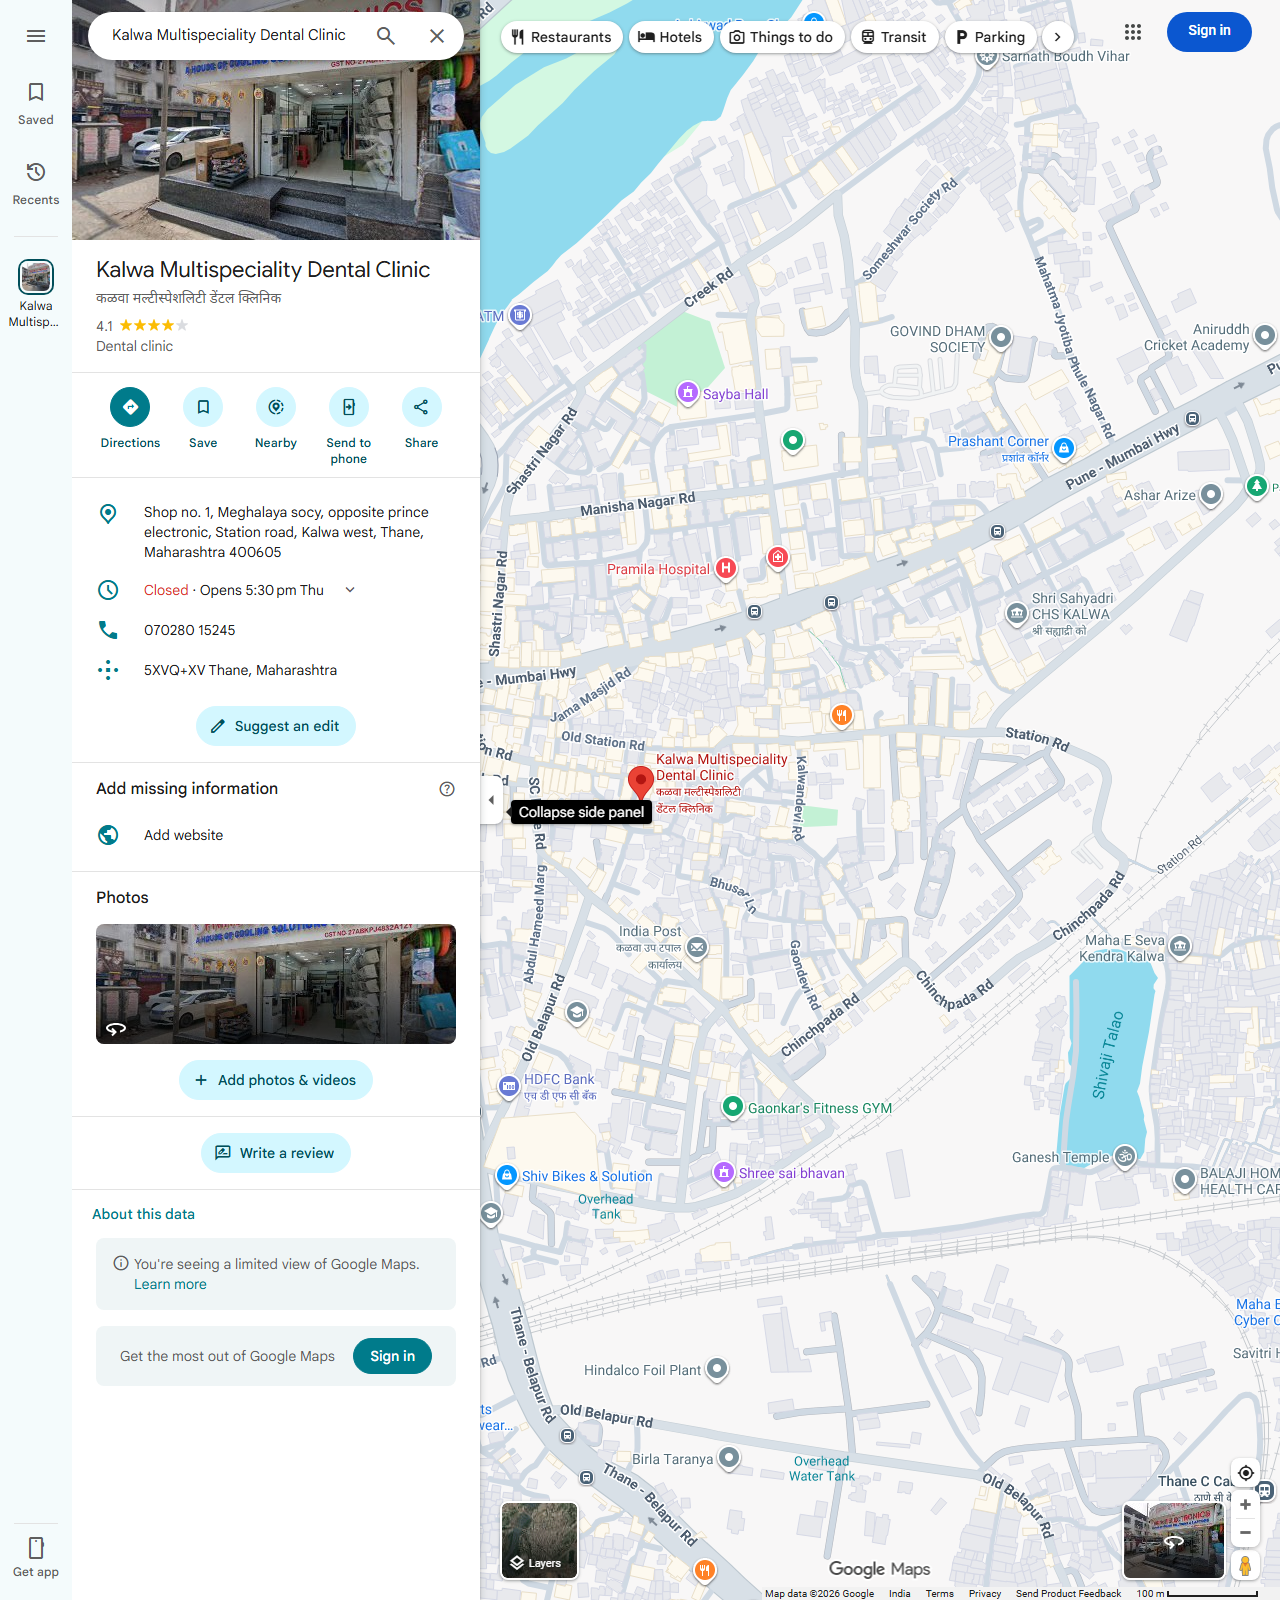Save the clinic to a list
The height and width of the screenshot is (1600, 1280).
click(203, 418)
